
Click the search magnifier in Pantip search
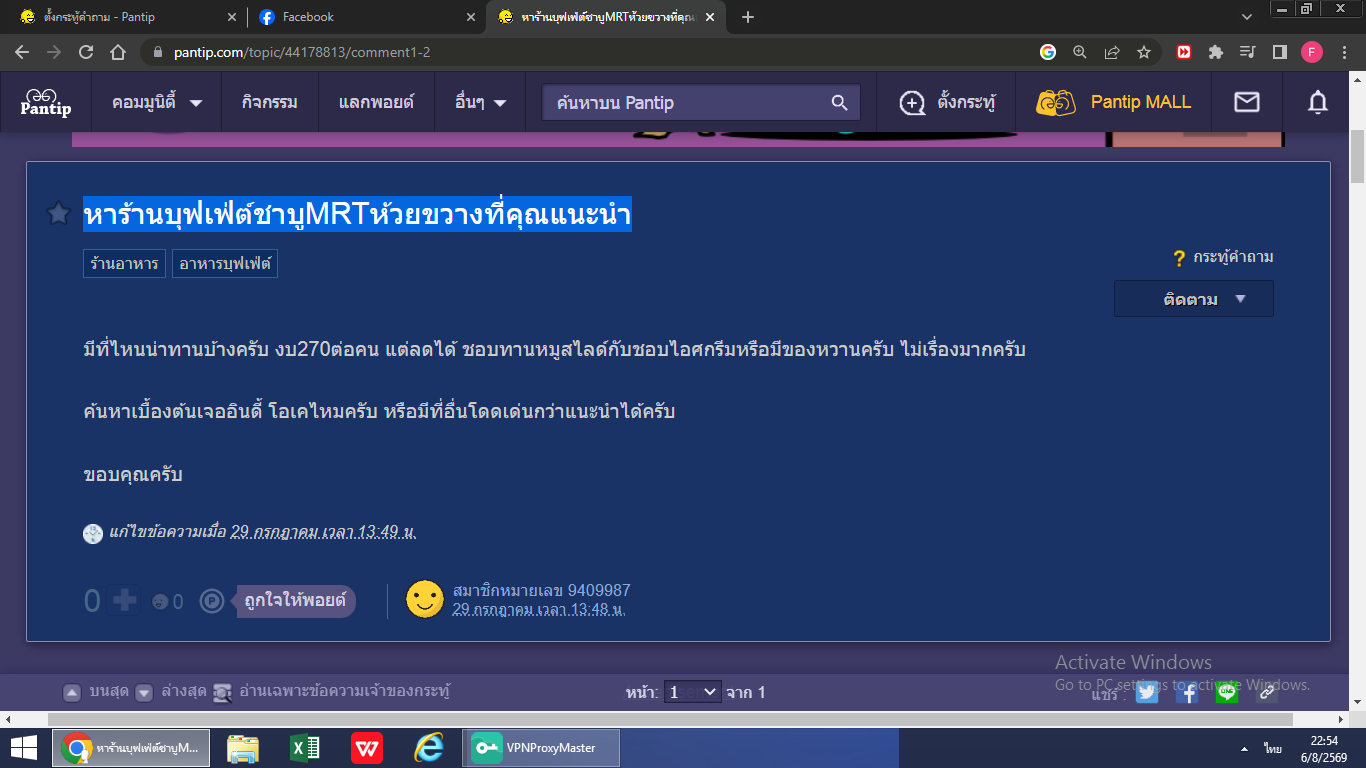839,102
